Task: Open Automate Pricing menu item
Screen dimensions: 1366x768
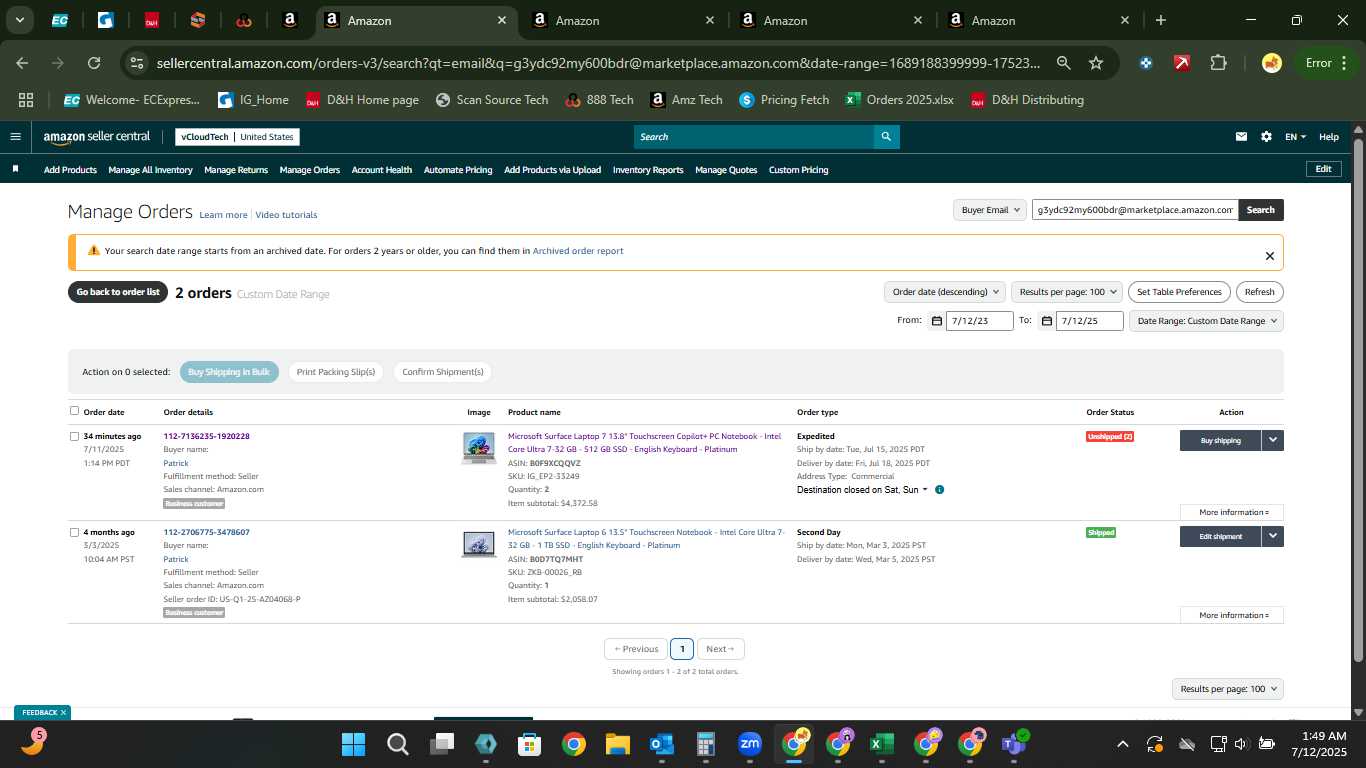Action: click(458, 170)
